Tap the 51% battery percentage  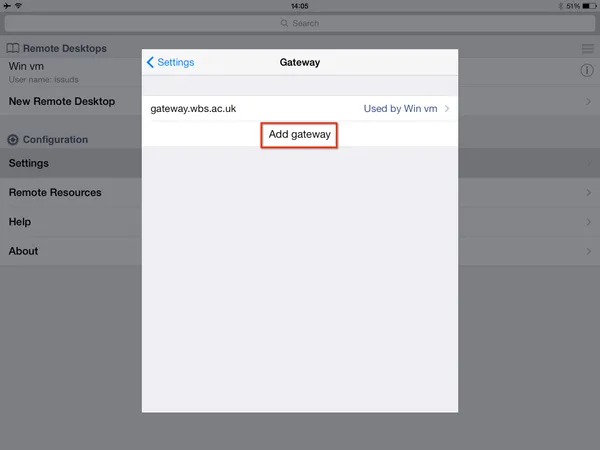coord(573,6)
